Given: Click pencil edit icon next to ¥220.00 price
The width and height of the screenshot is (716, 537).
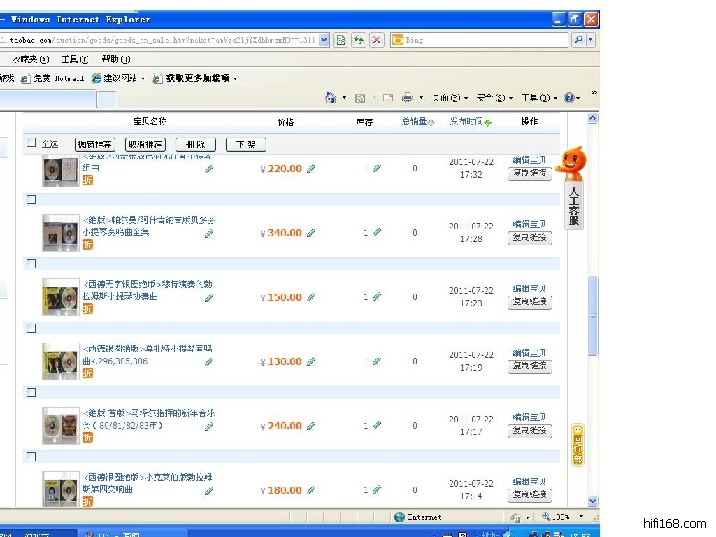Looking at the screenshot, I should 311,169.
